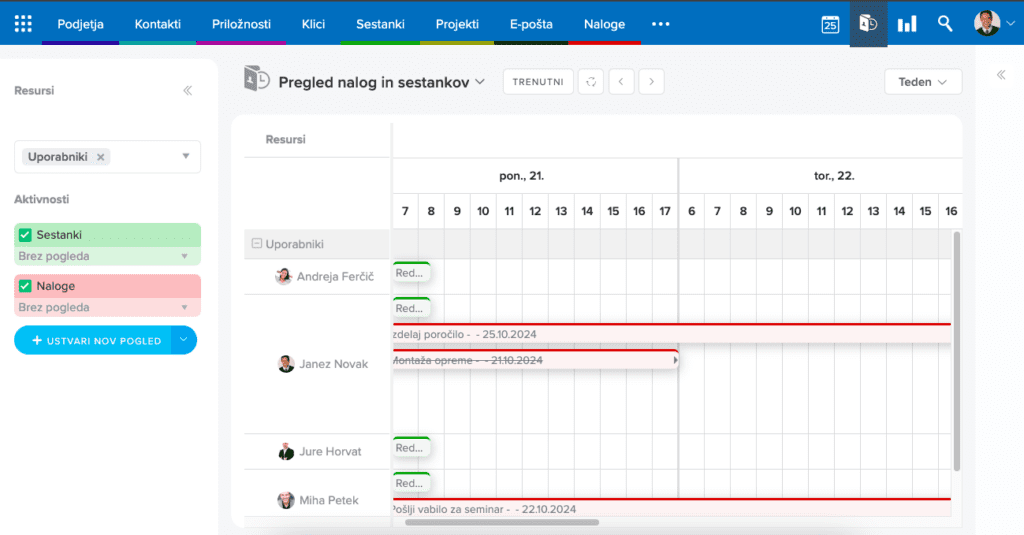
Task: Collapse the Resursi sidebar panel
Action: point(187,91)
